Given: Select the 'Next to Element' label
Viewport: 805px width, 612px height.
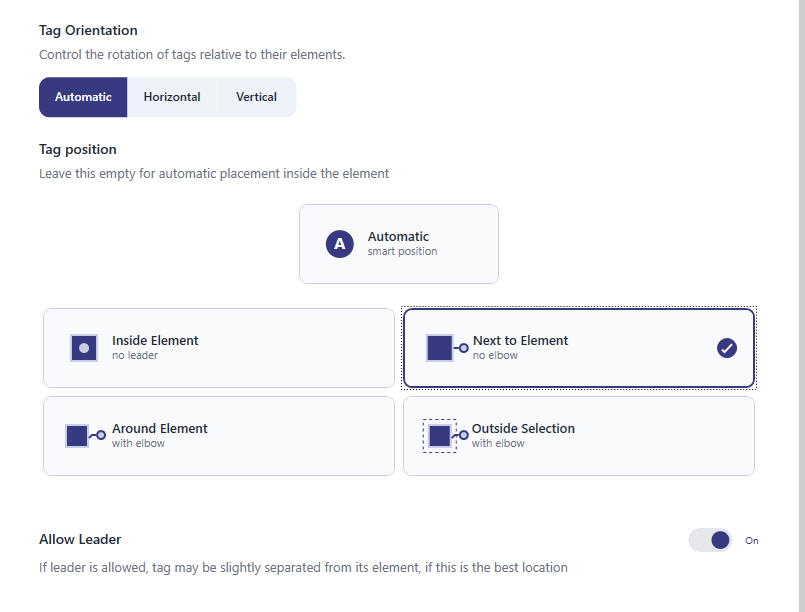Looking at the screenshot, I should 520,341.
